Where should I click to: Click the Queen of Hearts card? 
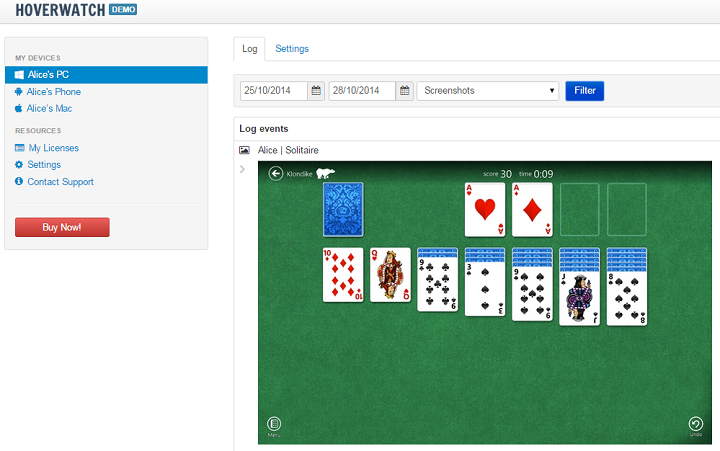coord(390,275)
